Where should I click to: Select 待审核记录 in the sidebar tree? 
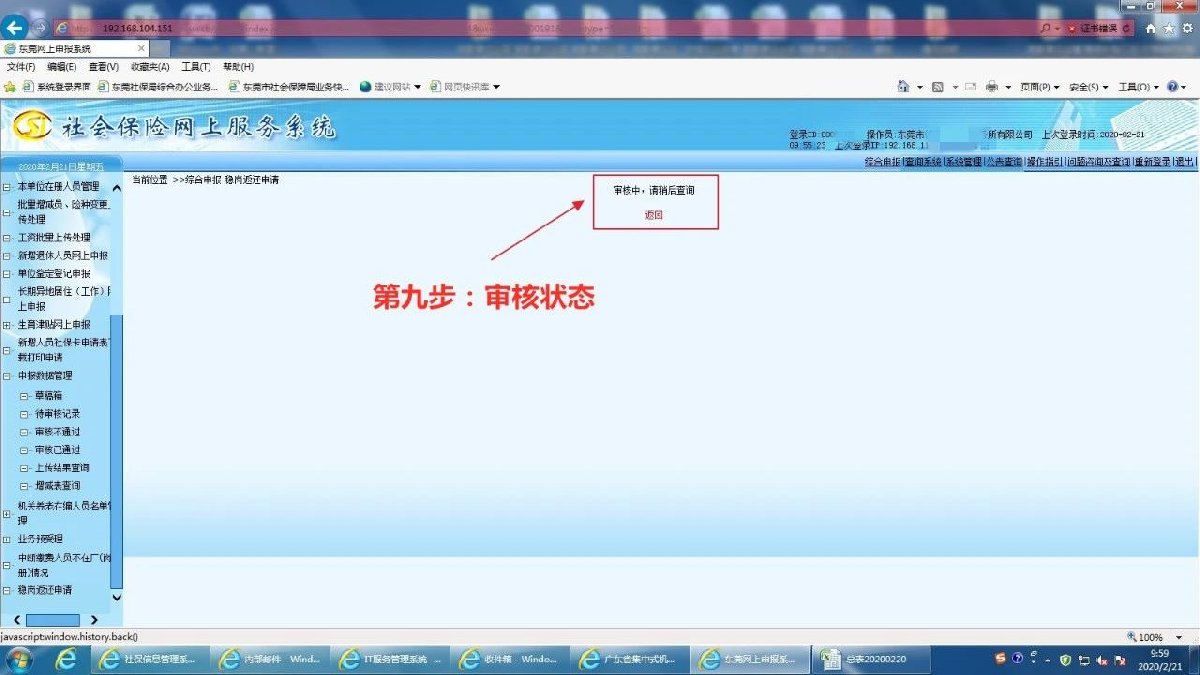tap(57, 414)
